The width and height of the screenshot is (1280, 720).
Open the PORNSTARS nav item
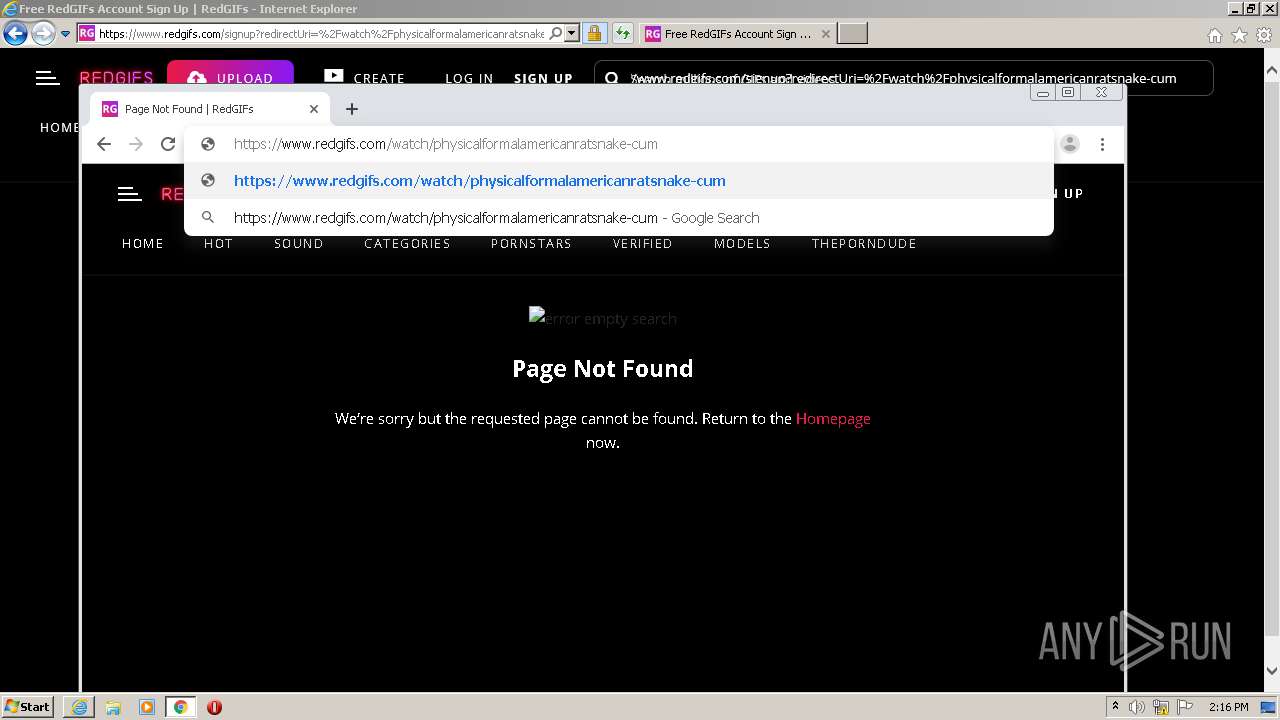coord(531,243)
